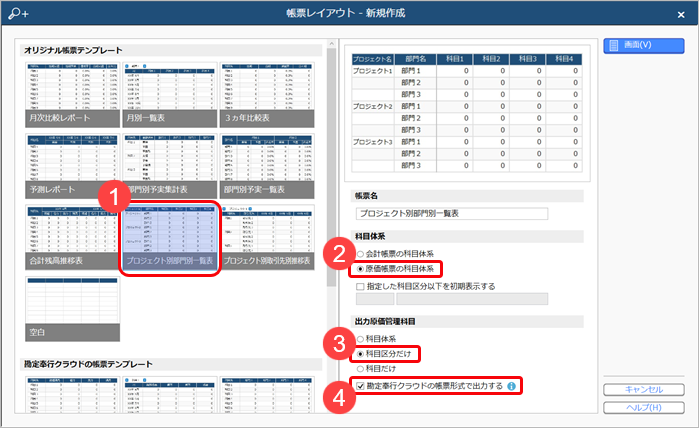The height and width of the screenshot is (428, 699).
Task: Click the long disabled 科目区分 name field
Action: [472, 299]
